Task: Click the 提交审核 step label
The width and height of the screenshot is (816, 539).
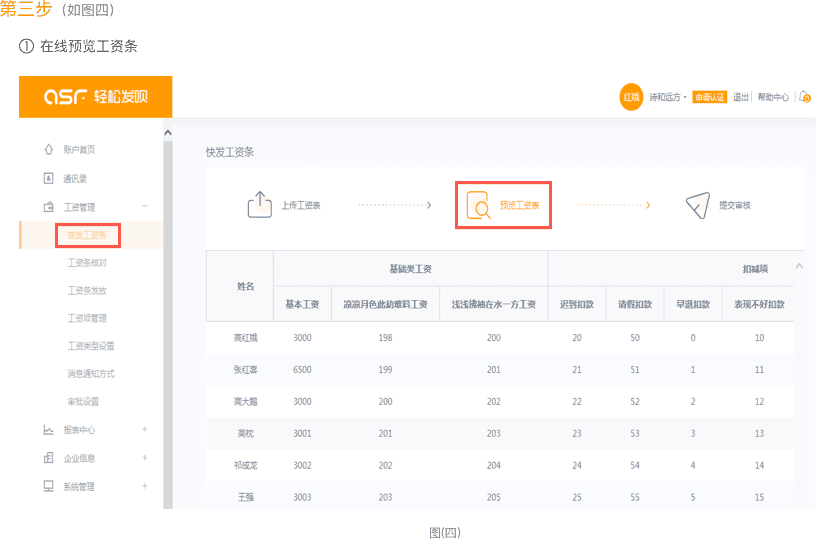Action: (735, 206)
